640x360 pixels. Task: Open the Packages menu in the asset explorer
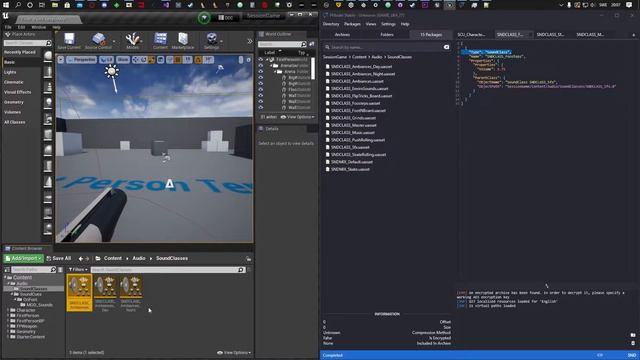[352, 24]
